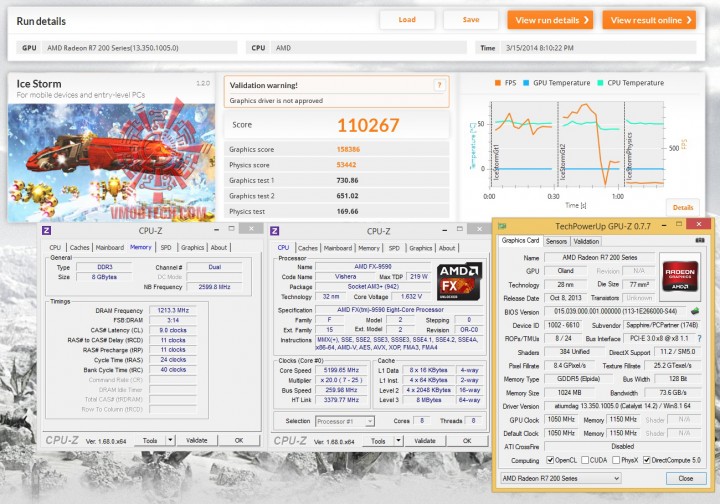Click the Physics test 169.66 value
This screenshot has width=720, height=504.
point(347,212)
